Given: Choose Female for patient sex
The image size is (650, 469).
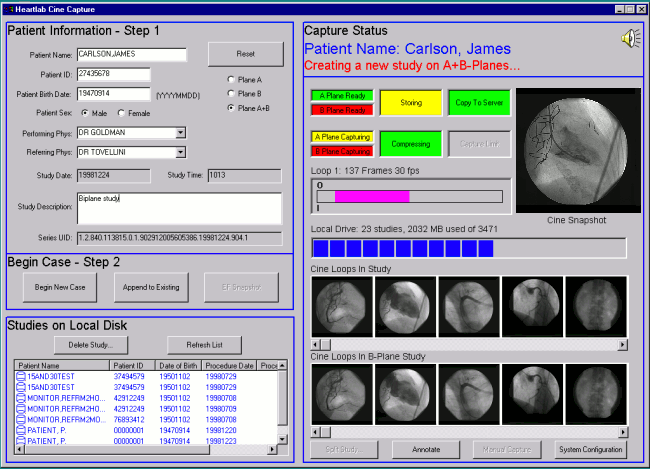Looking at the screenshot, I should tap(123, 113).
